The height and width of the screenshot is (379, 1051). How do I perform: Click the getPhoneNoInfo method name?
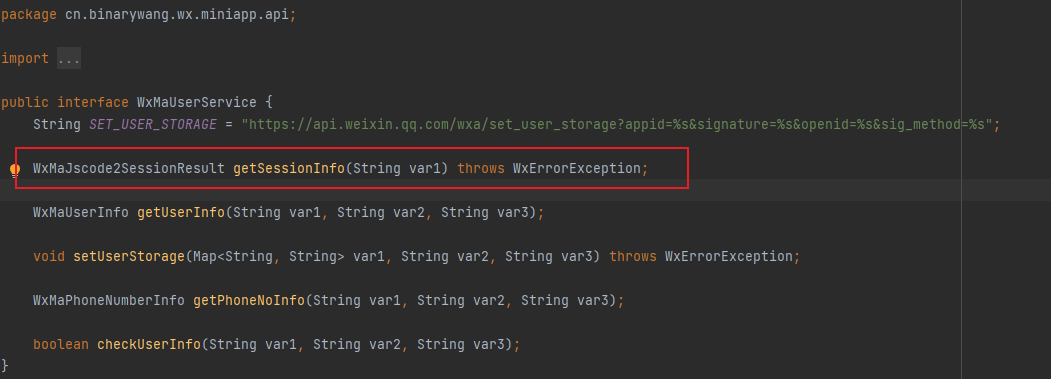pos(249,301)
